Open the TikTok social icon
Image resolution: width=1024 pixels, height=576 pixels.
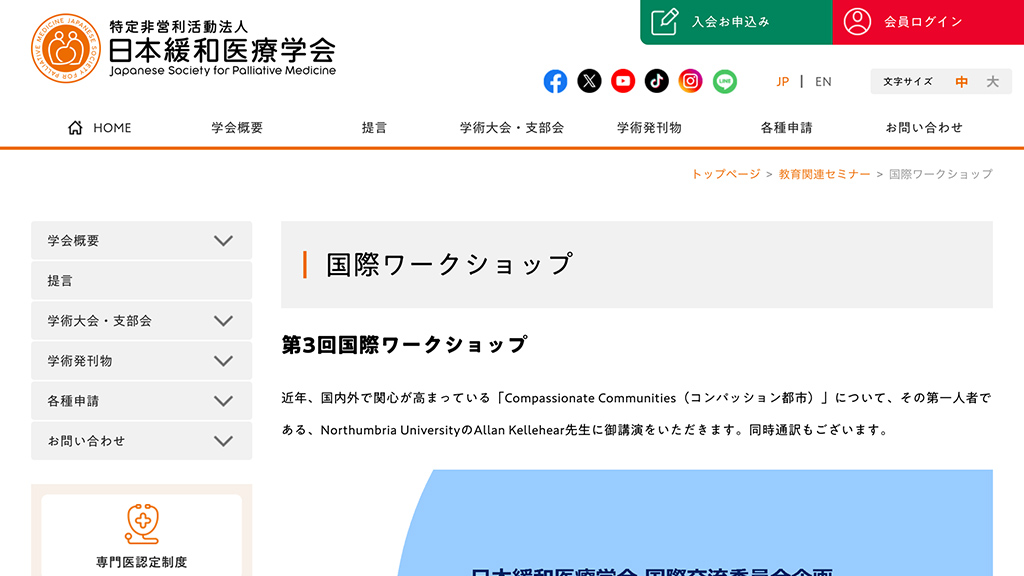point(656,82)
